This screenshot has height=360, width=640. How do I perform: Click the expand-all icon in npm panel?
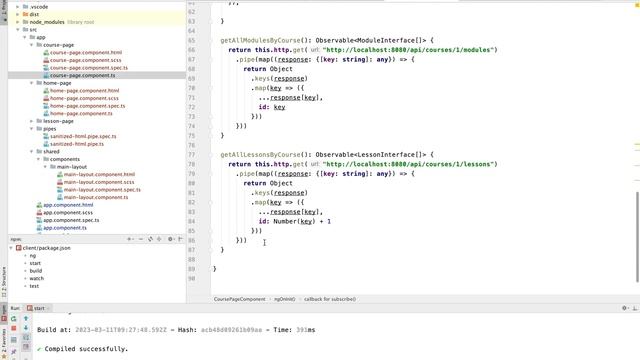click(159, 239)
